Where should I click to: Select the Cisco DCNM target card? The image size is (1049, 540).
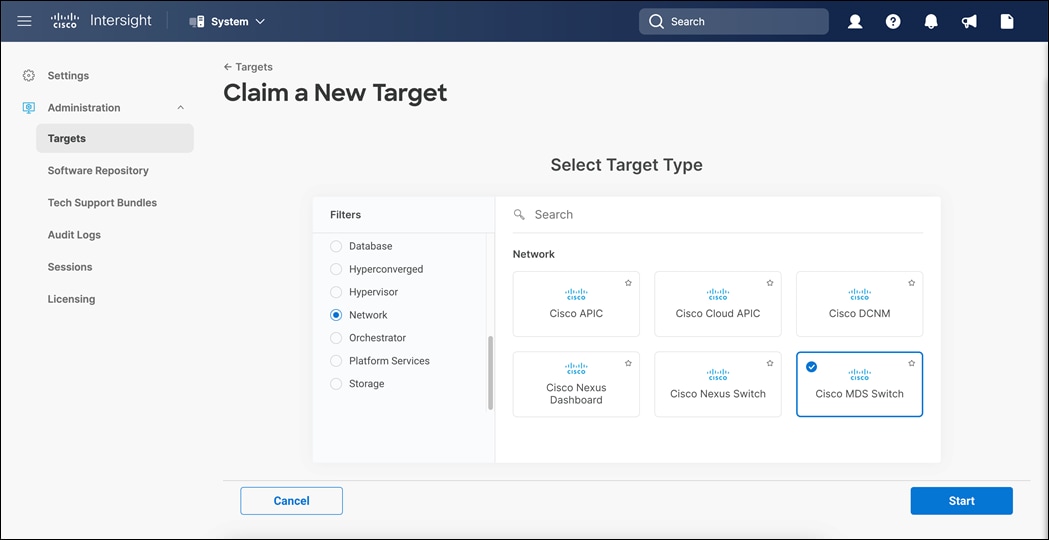[860, 304]
